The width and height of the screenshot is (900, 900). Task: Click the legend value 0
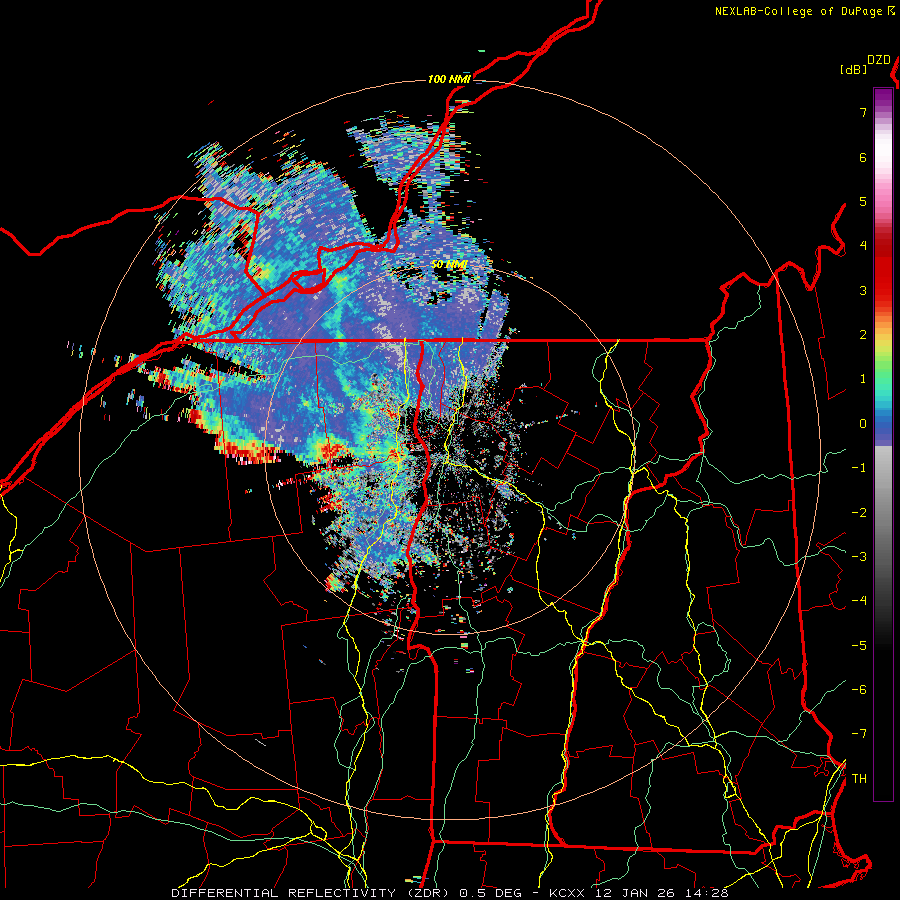863,424
